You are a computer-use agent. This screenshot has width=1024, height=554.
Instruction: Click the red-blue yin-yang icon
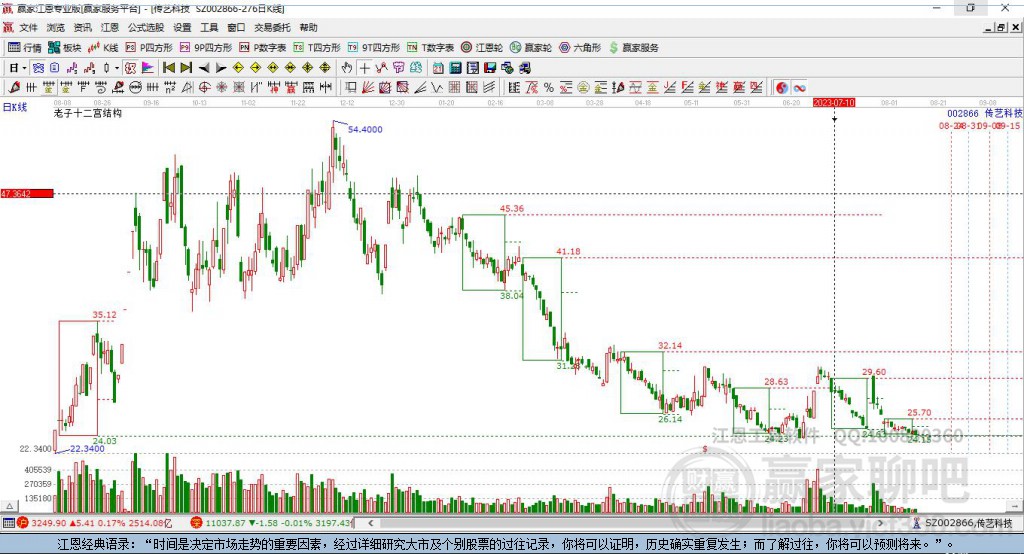[x=782, y=88]
